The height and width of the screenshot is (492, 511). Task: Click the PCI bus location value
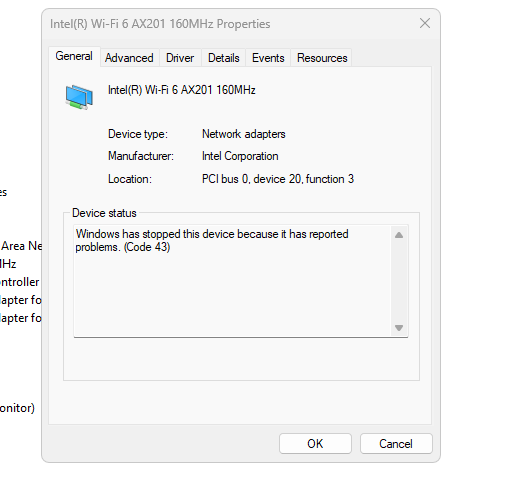click(x=278, y=179)
